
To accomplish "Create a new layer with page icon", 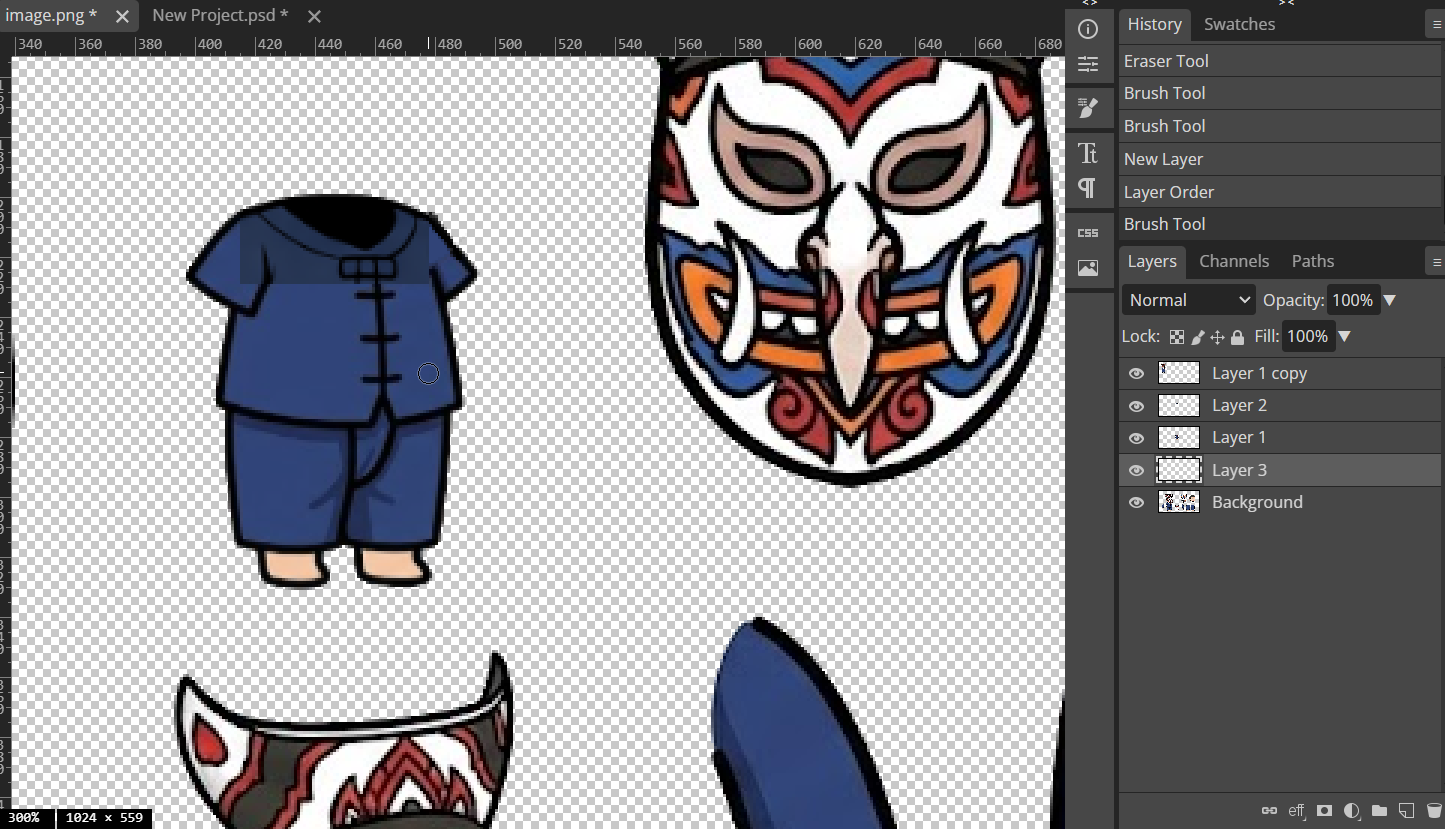I will (x=1406, y=810).
